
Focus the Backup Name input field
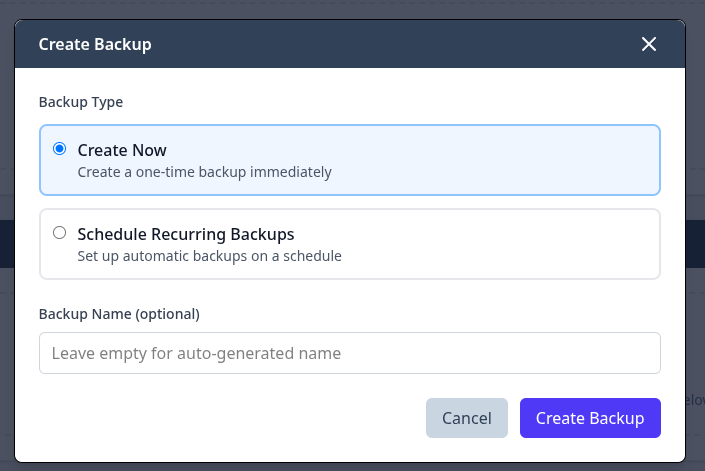349,353
